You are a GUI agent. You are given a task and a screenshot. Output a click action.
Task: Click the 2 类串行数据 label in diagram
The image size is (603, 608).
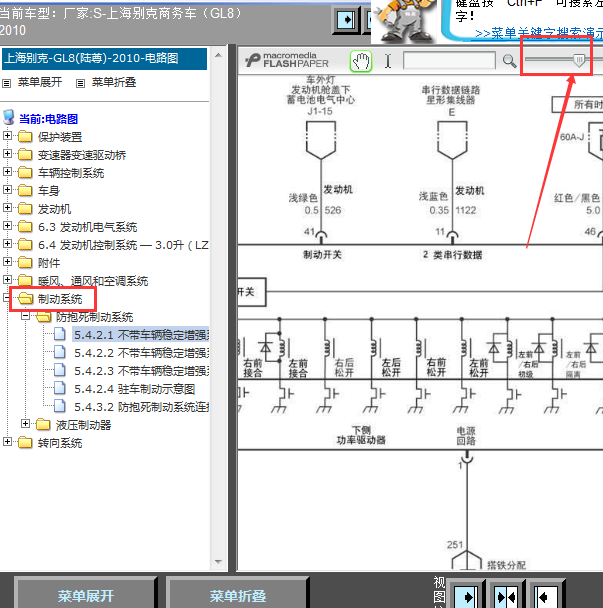[453, 255]
